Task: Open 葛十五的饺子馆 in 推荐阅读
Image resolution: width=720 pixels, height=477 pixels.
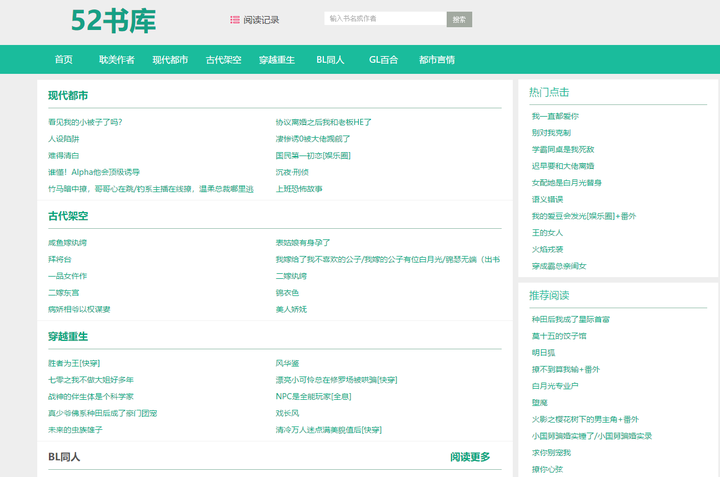Action: pyautogui.click(x=559, y=336)
